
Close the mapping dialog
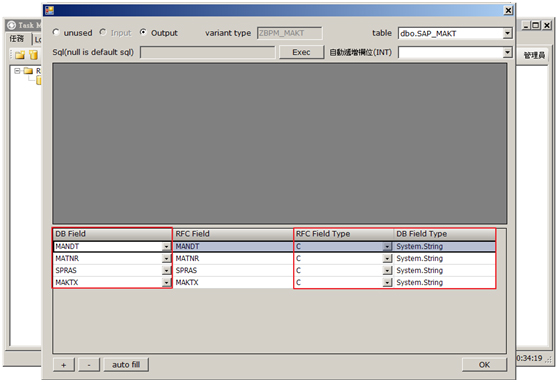pyautogui.click(x=509, y=11)
